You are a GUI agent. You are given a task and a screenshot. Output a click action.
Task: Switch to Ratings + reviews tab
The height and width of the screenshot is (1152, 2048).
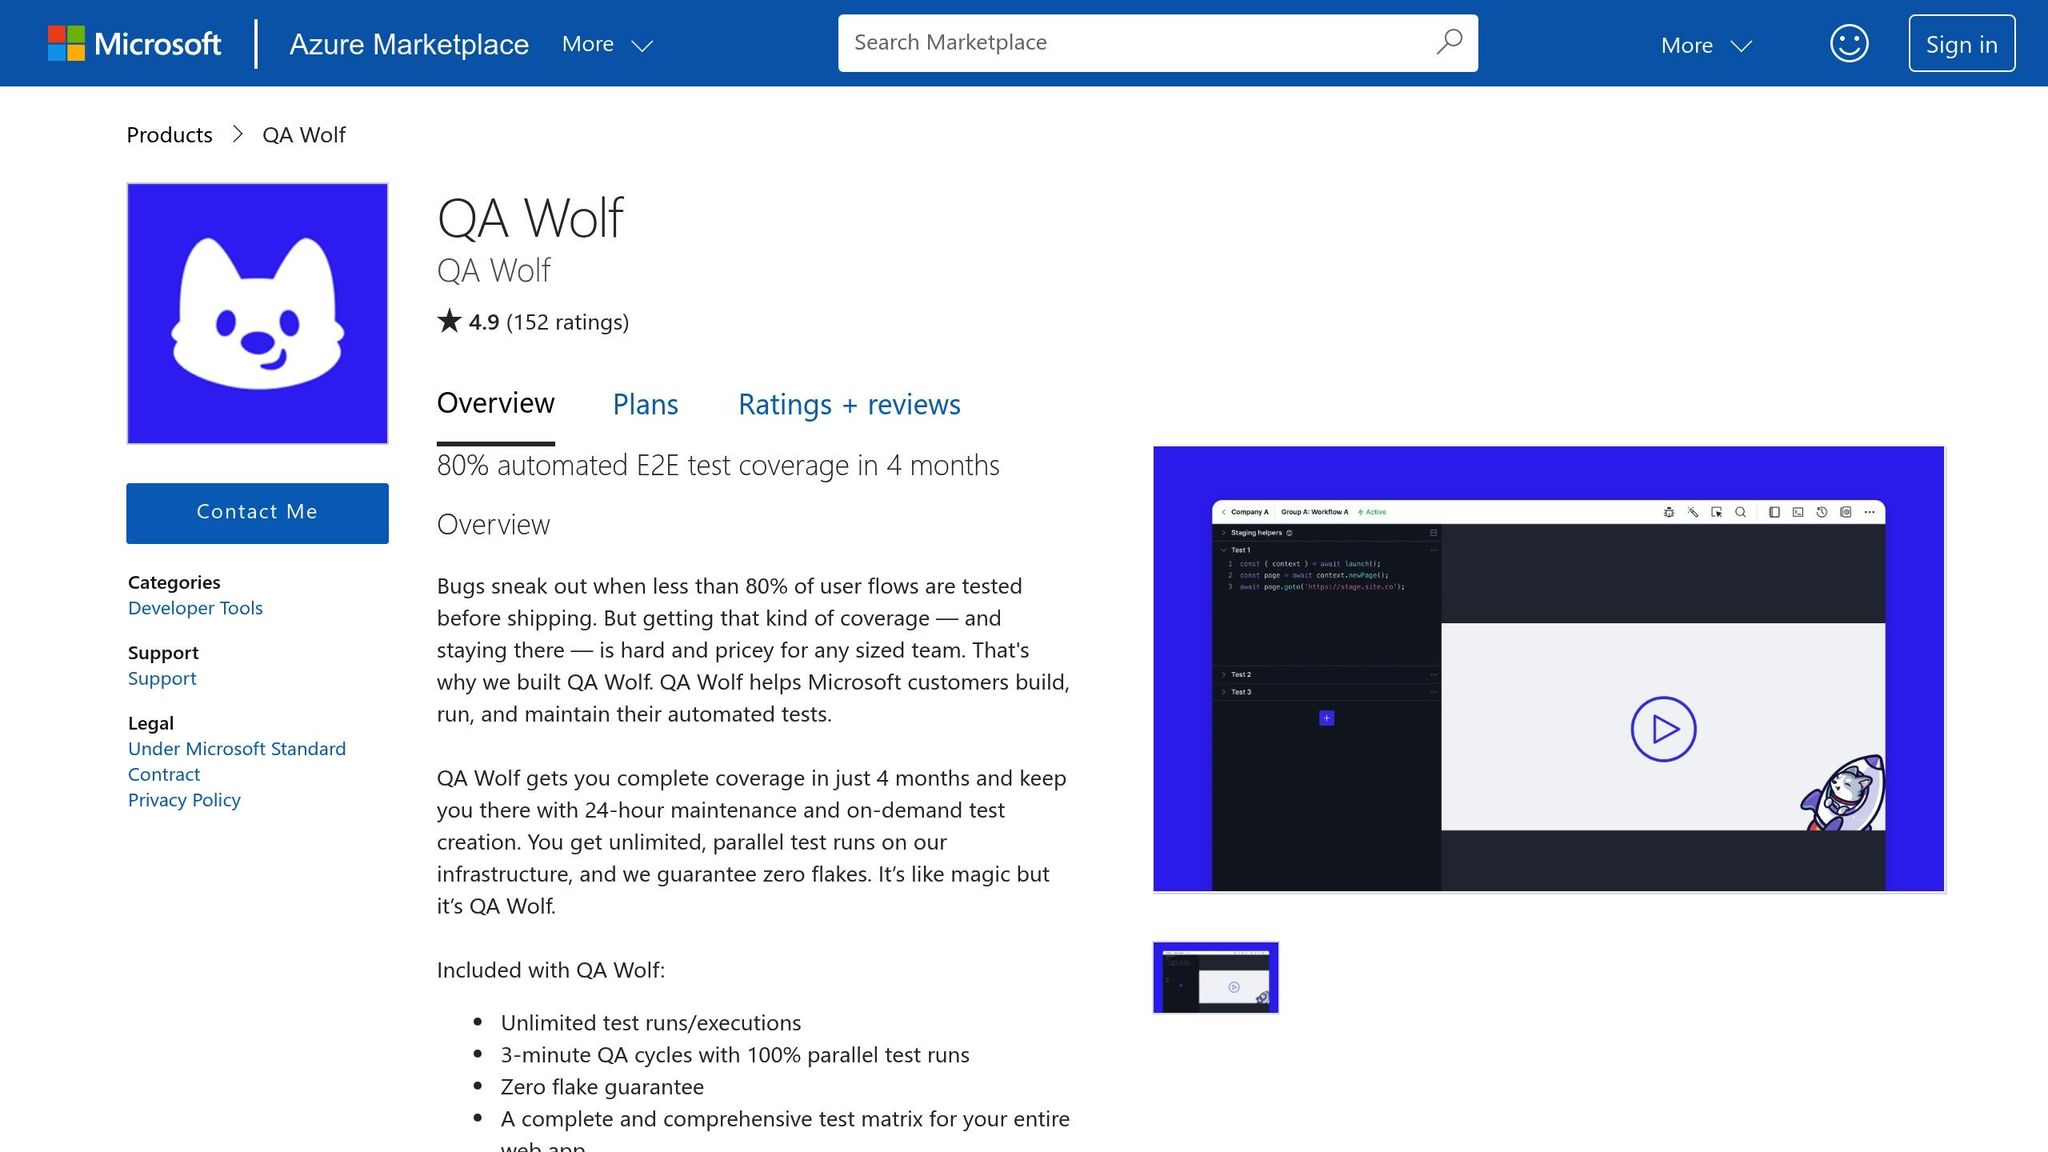[x=849, y=404]
